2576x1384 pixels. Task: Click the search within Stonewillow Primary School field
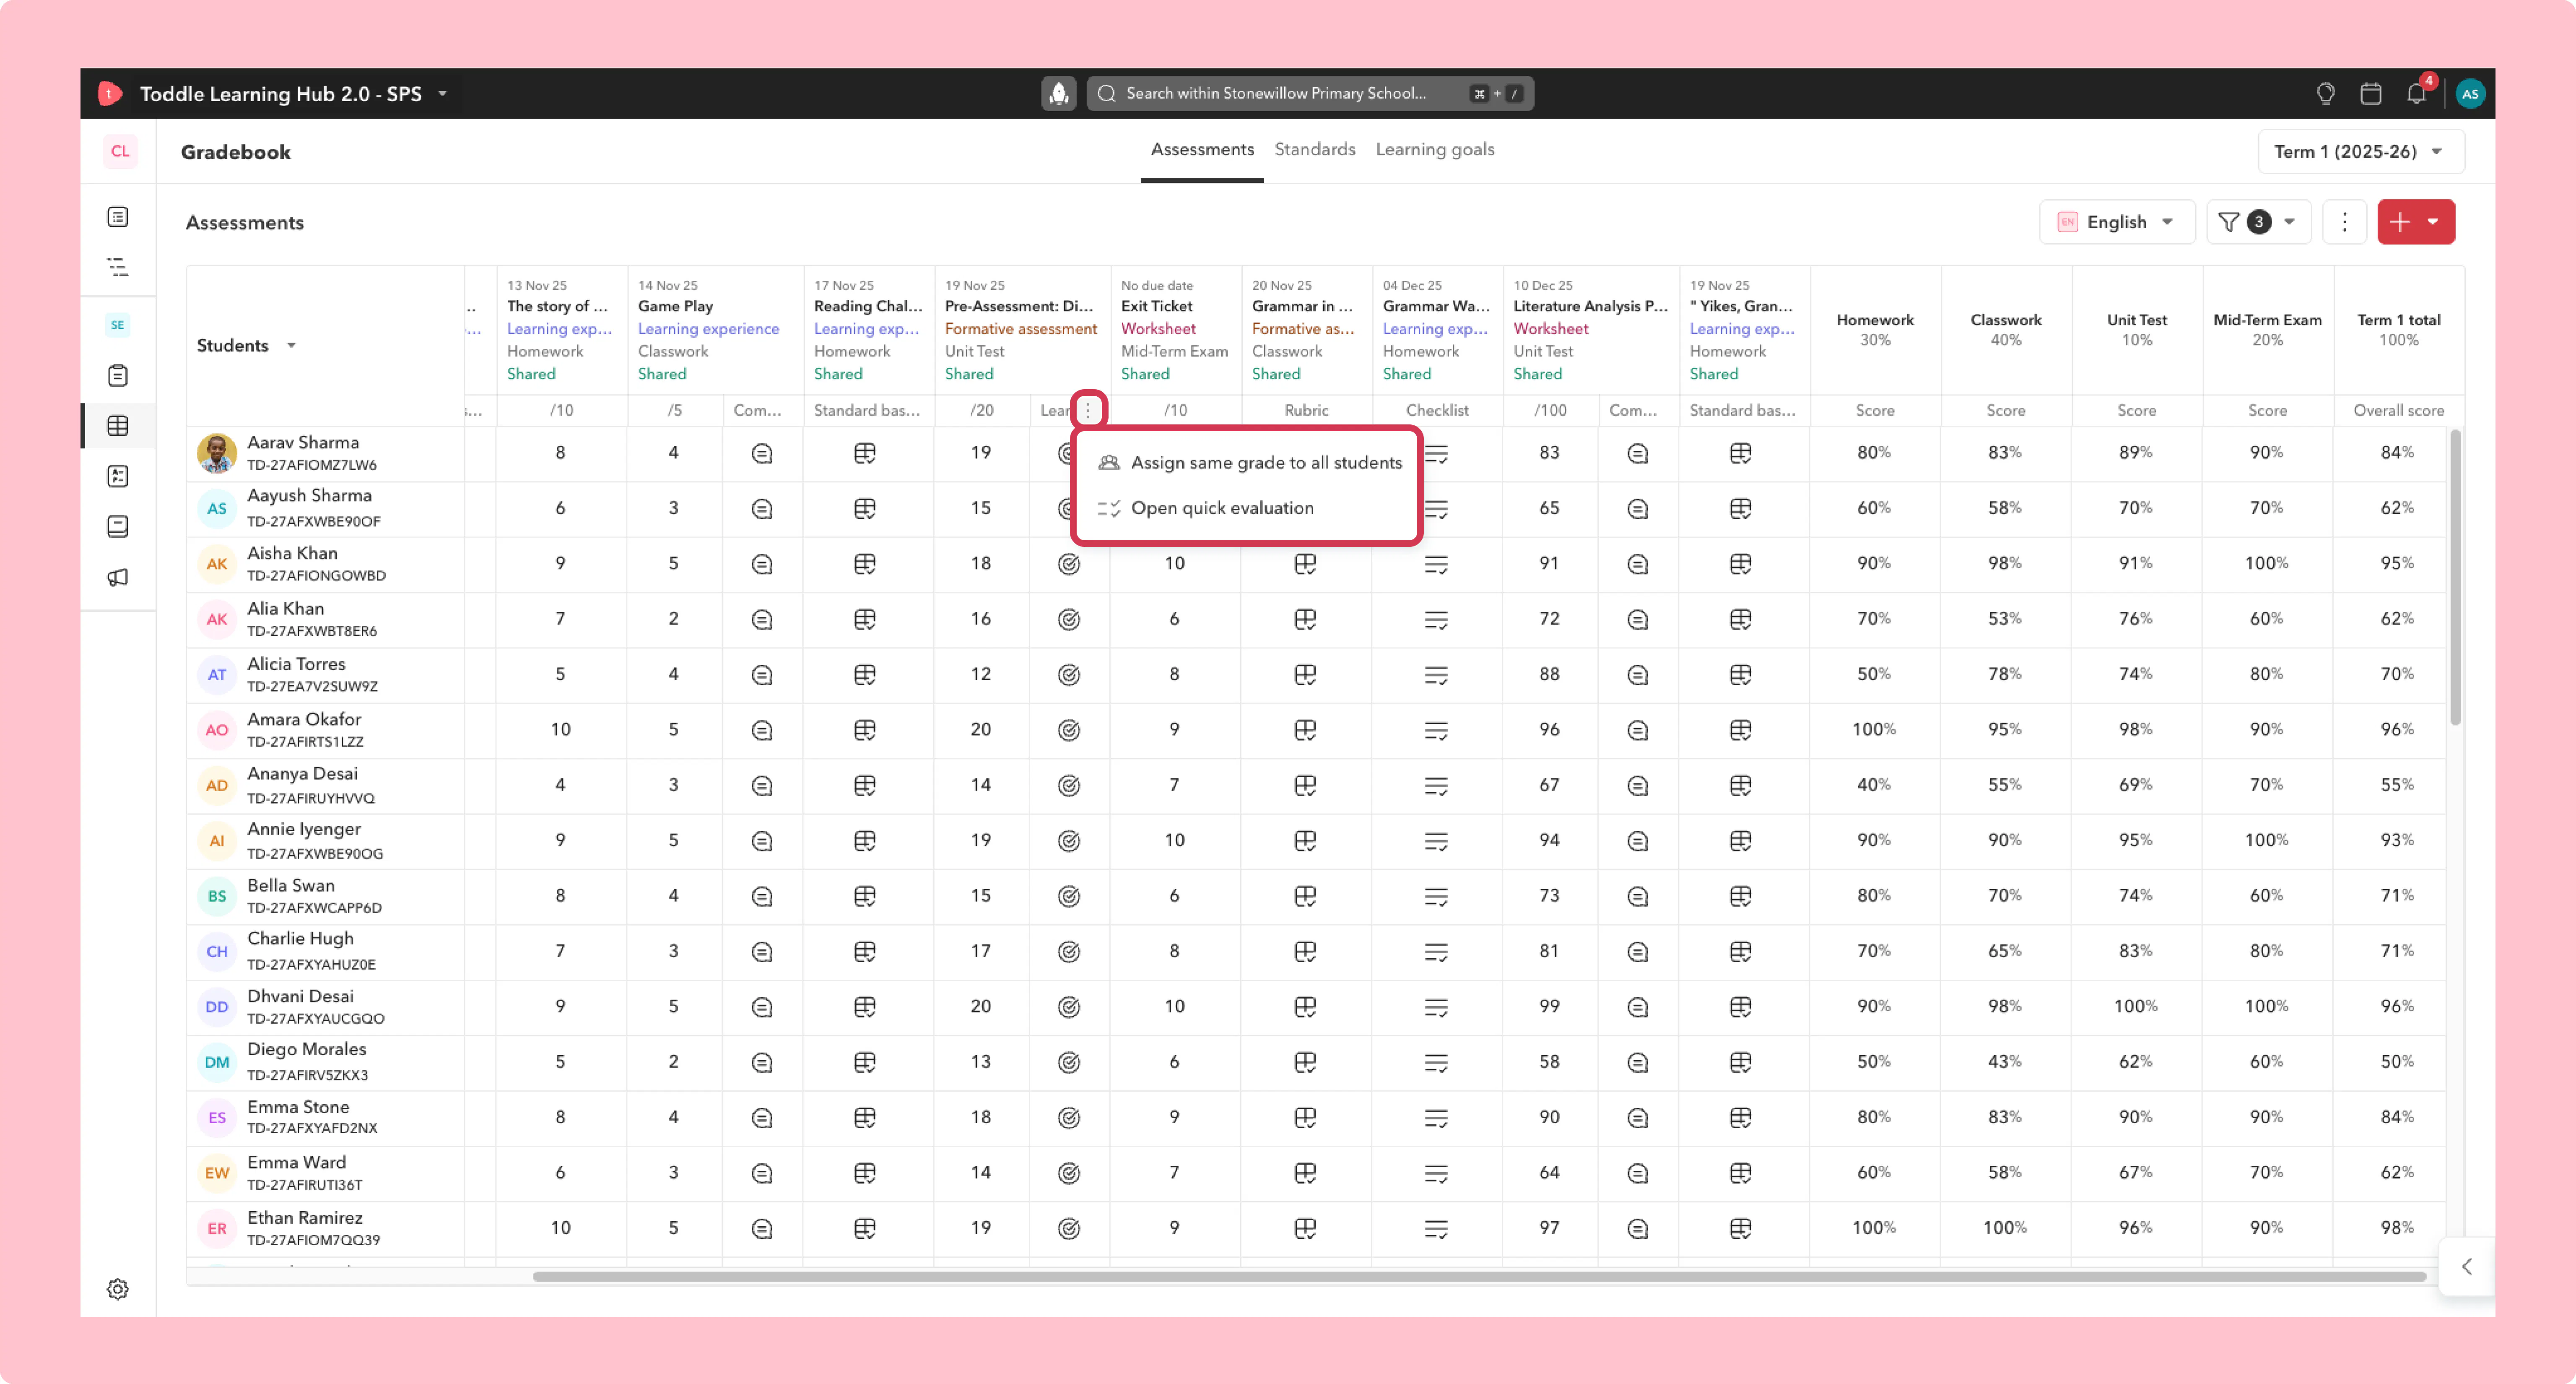coord(1310,93)
